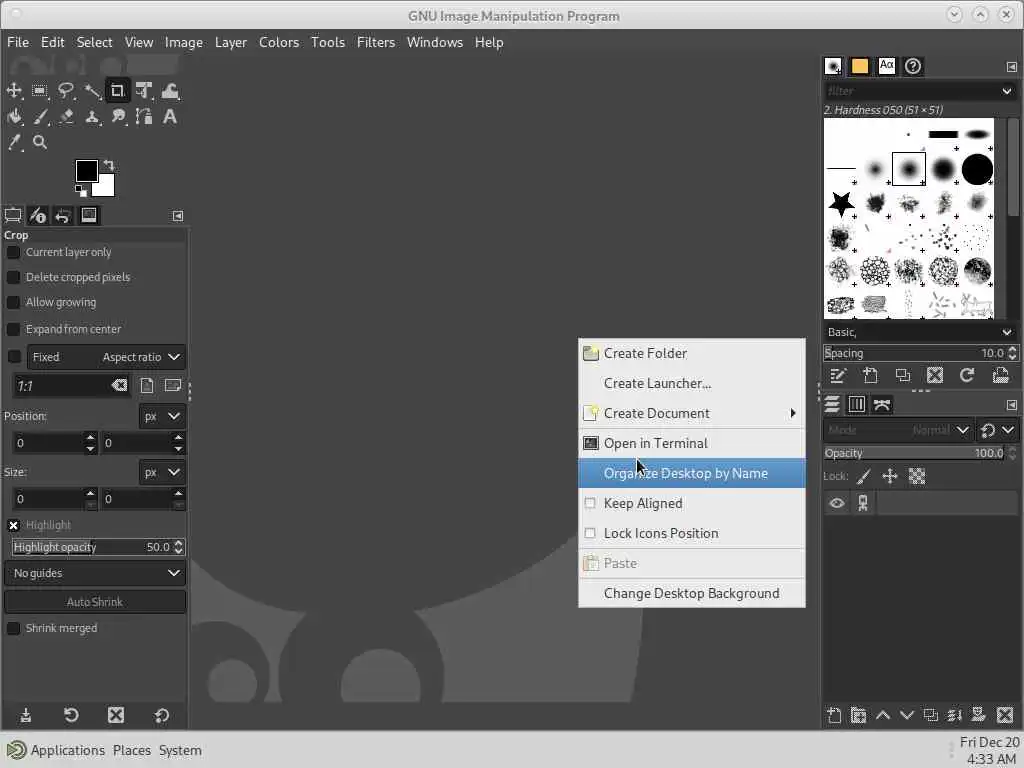
Task: Click the Delete brush icon
Action: [935, 376]
